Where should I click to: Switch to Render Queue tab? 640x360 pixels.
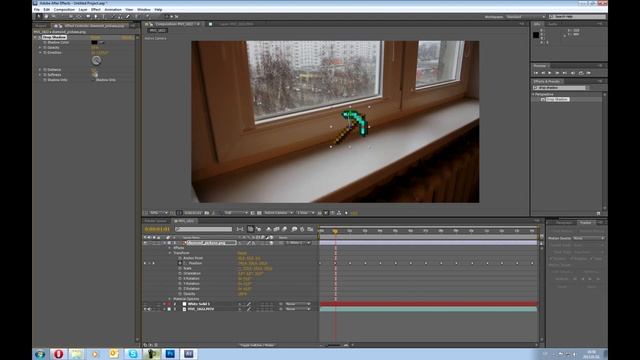point(156,221)
